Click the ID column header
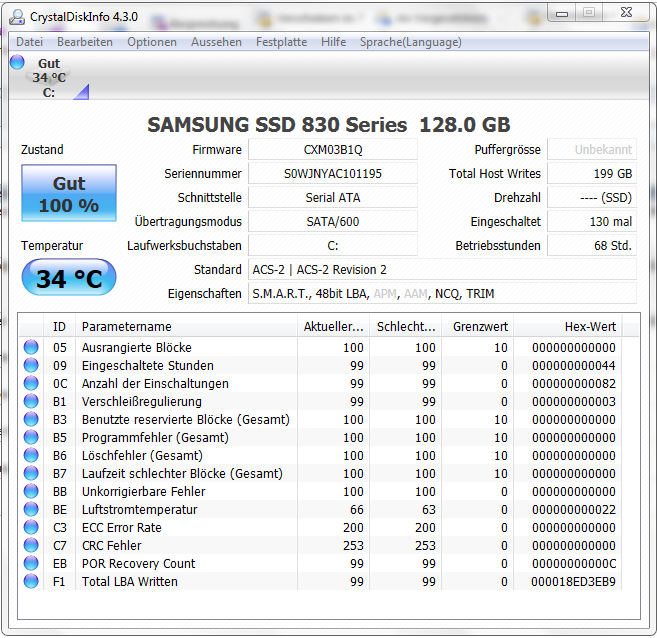 [59, 326]
